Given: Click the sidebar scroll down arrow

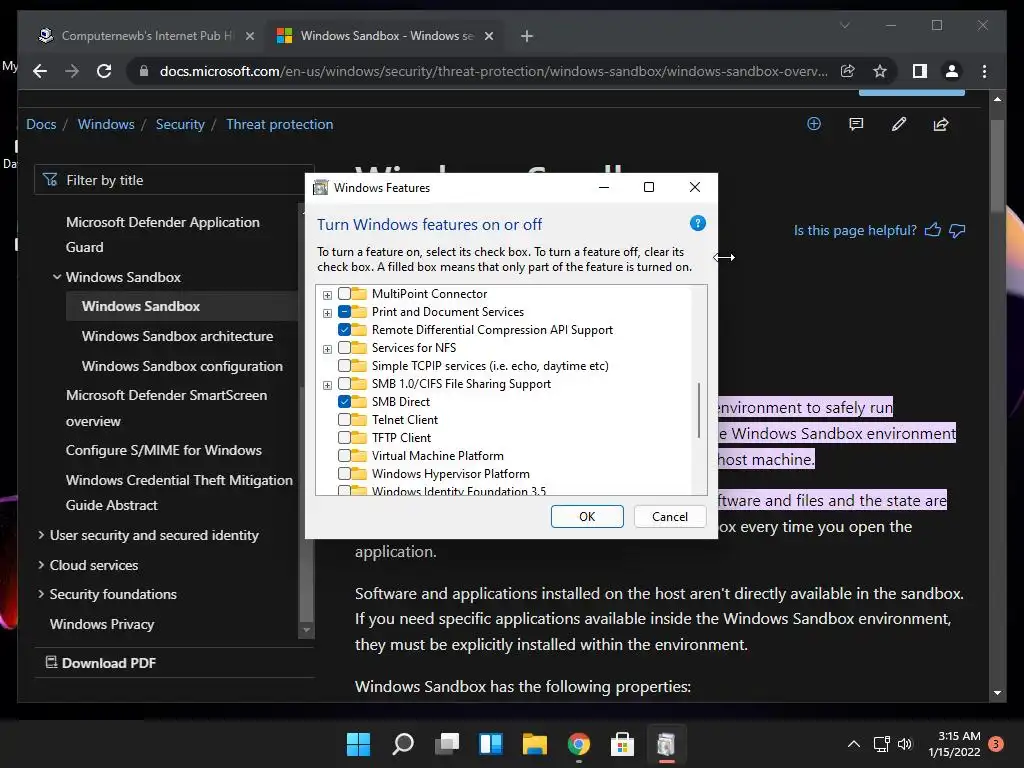Looking at the screenshot, I should [306, 630].
